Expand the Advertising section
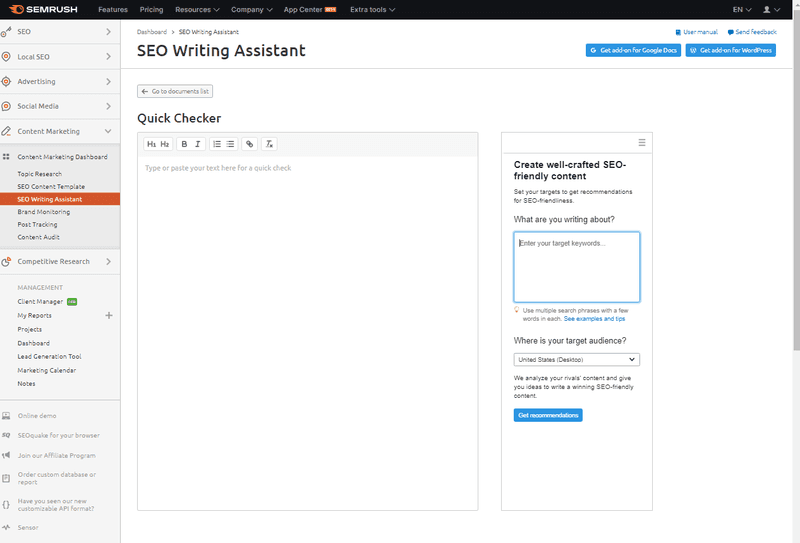Viewport: 800px width, 543px height. 108,81
